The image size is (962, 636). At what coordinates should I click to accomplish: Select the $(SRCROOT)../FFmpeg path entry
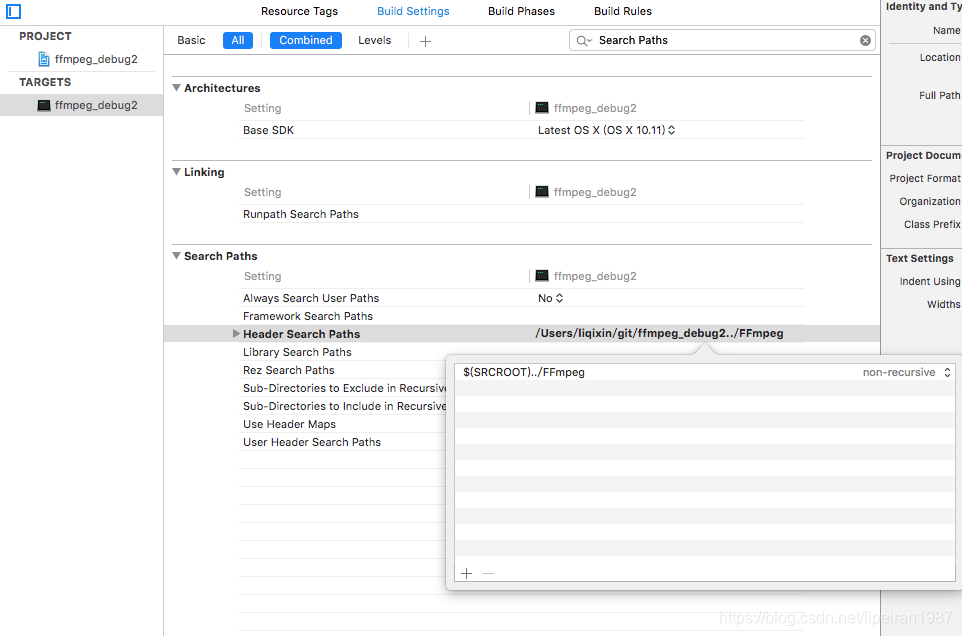point(524,372)
